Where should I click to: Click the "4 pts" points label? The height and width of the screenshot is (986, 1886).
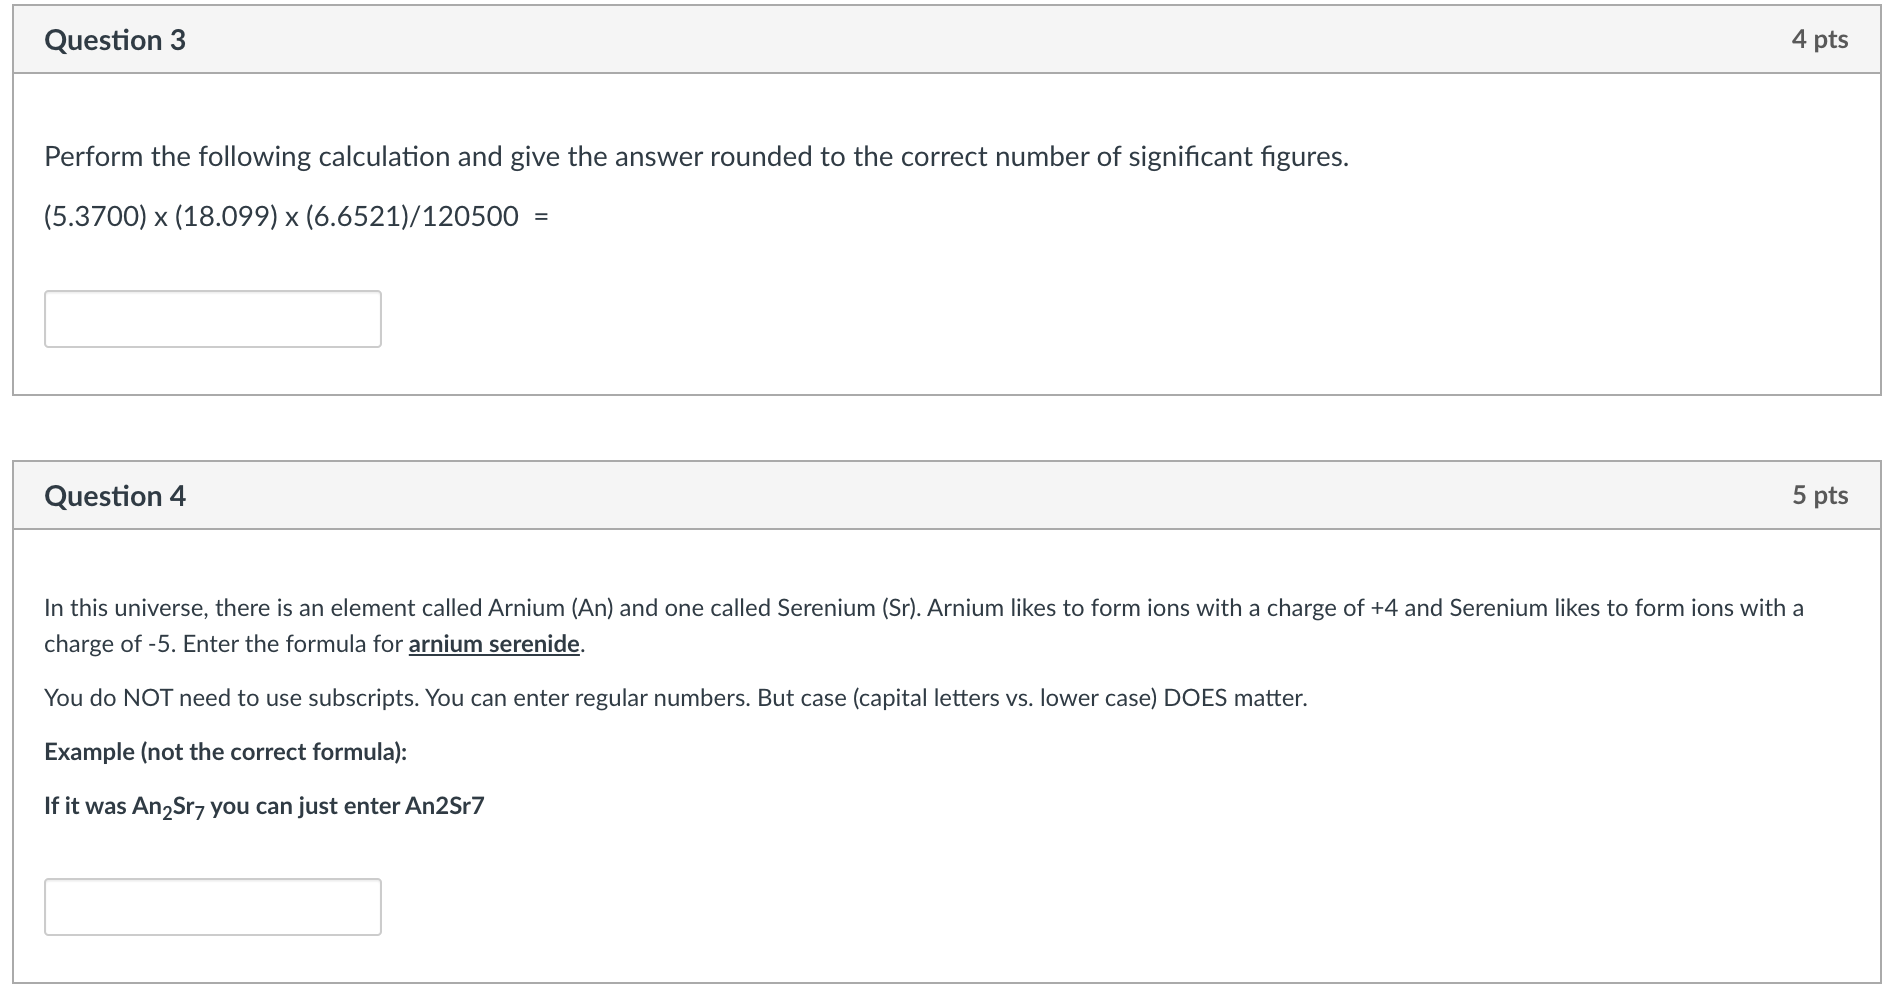pyautogui.click(x=1819, y=40)
